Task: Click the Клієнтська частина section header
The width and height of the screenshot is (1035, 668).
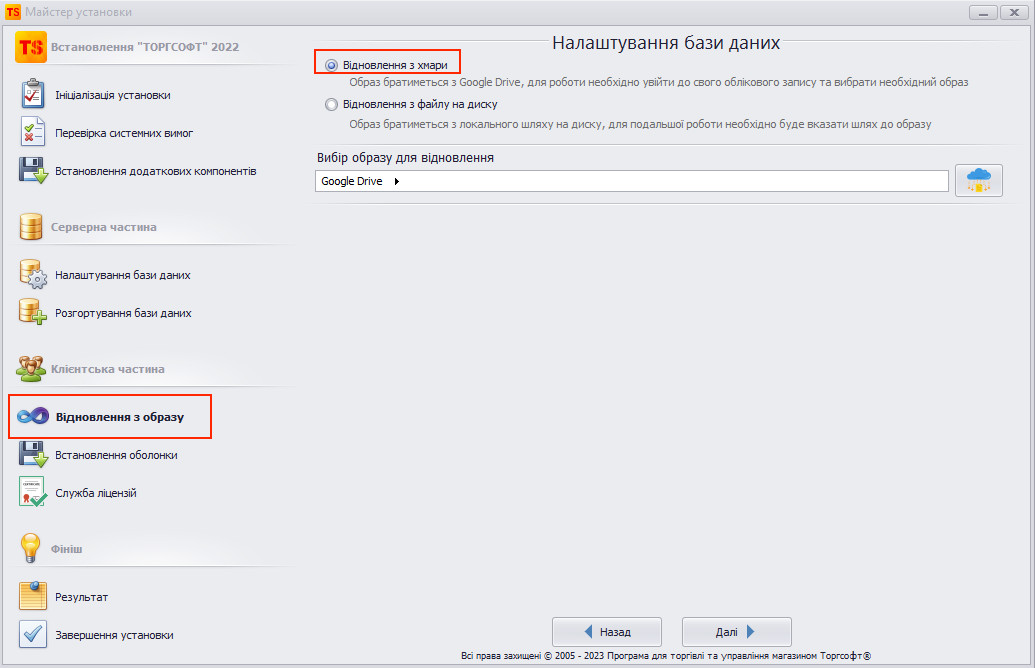Action: point(108,369)
